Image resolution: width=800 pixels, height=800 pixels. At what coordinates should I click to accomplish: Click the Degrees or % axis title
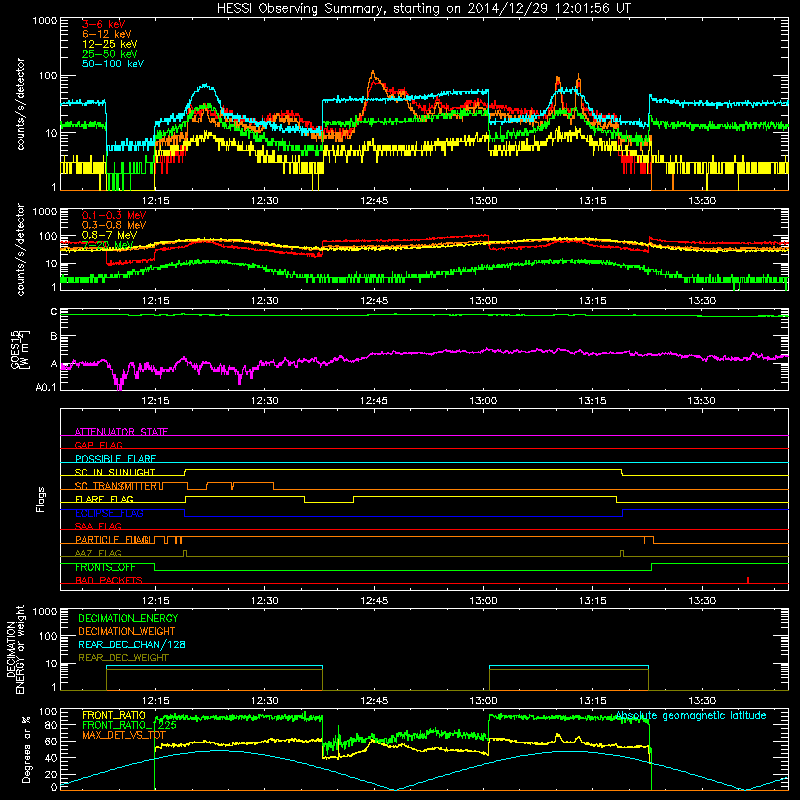[26, 749]
